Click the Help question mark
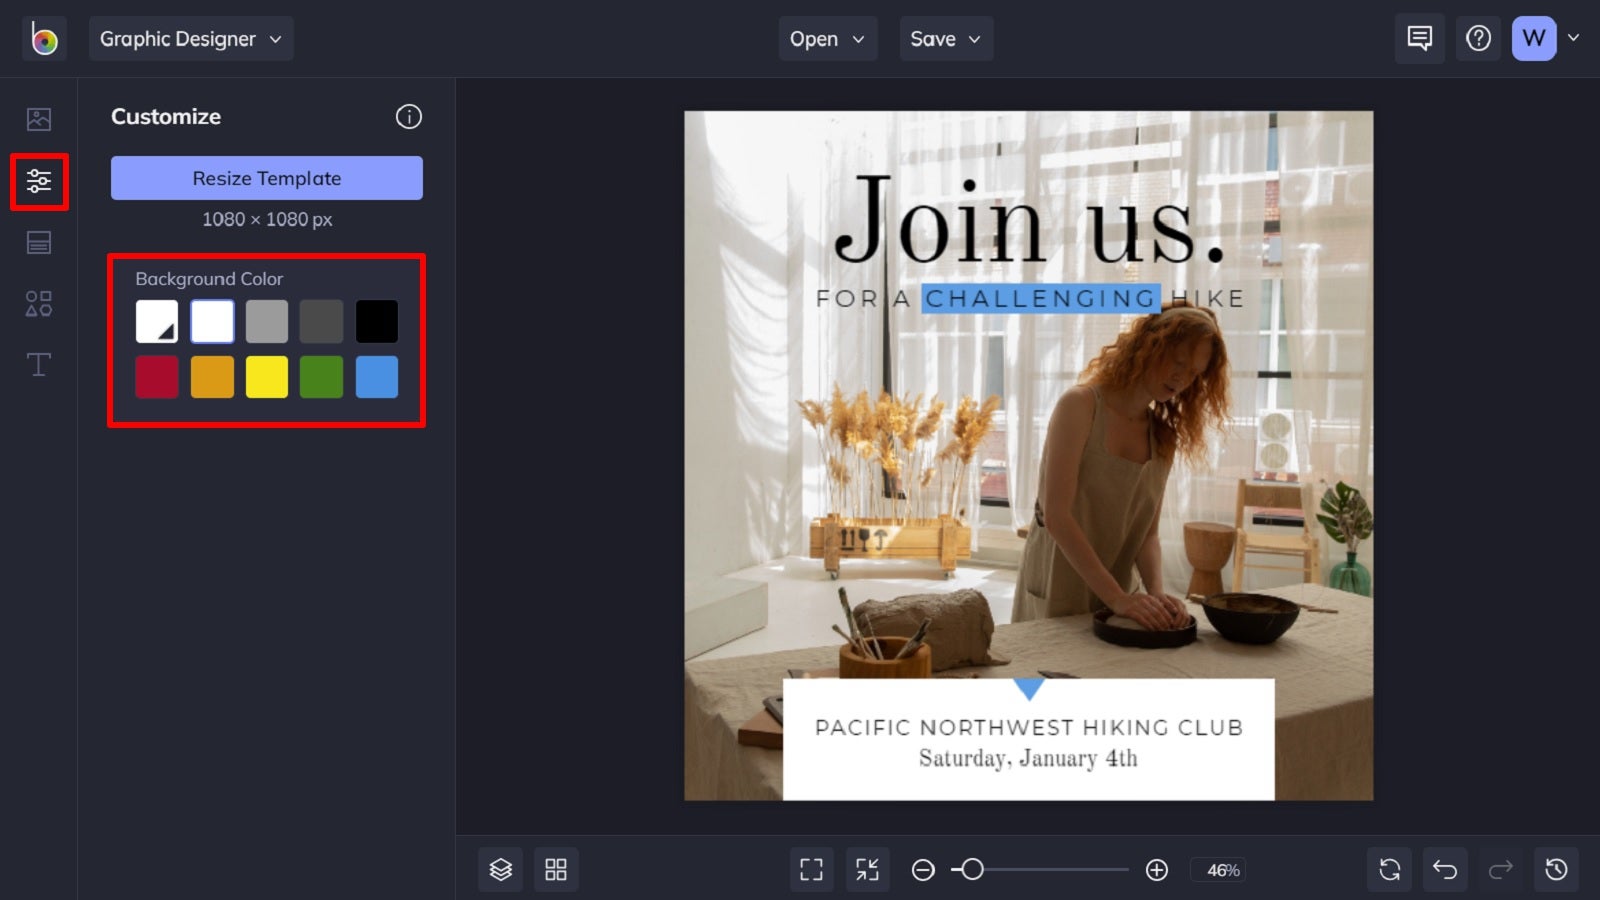Image resolution: width=1600 pixels, height=900 pixels. [x=1478, y=38]
